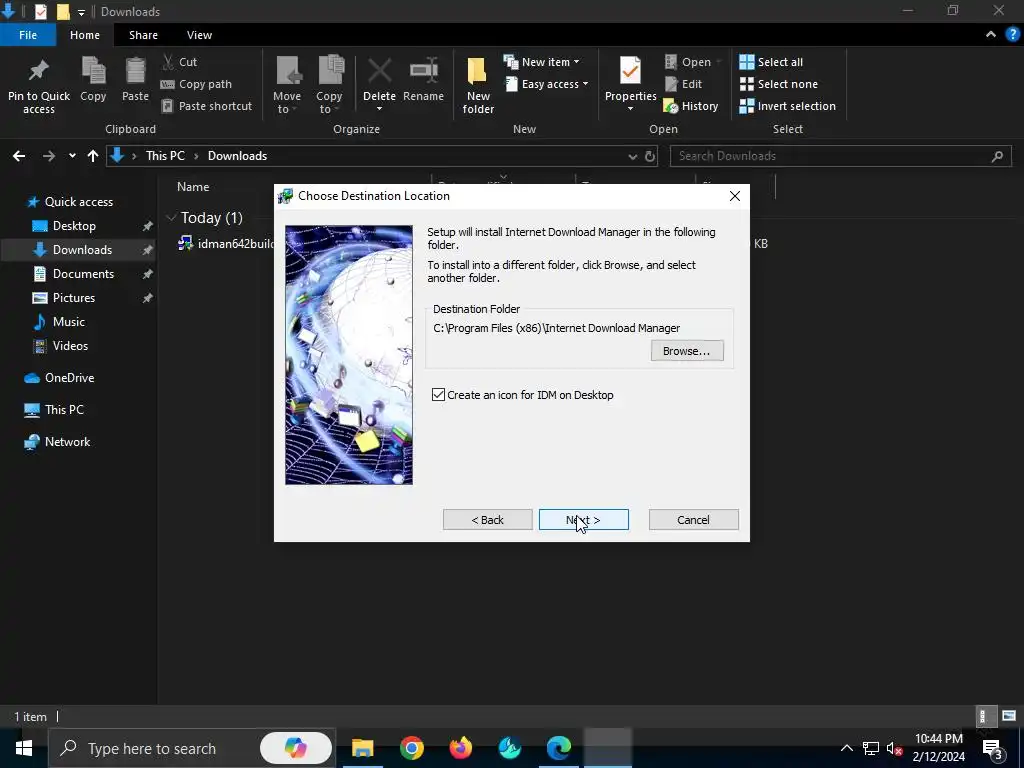1024x768 pixels.
Task: Click the Edit command in Open group
Action: (683, 84)
